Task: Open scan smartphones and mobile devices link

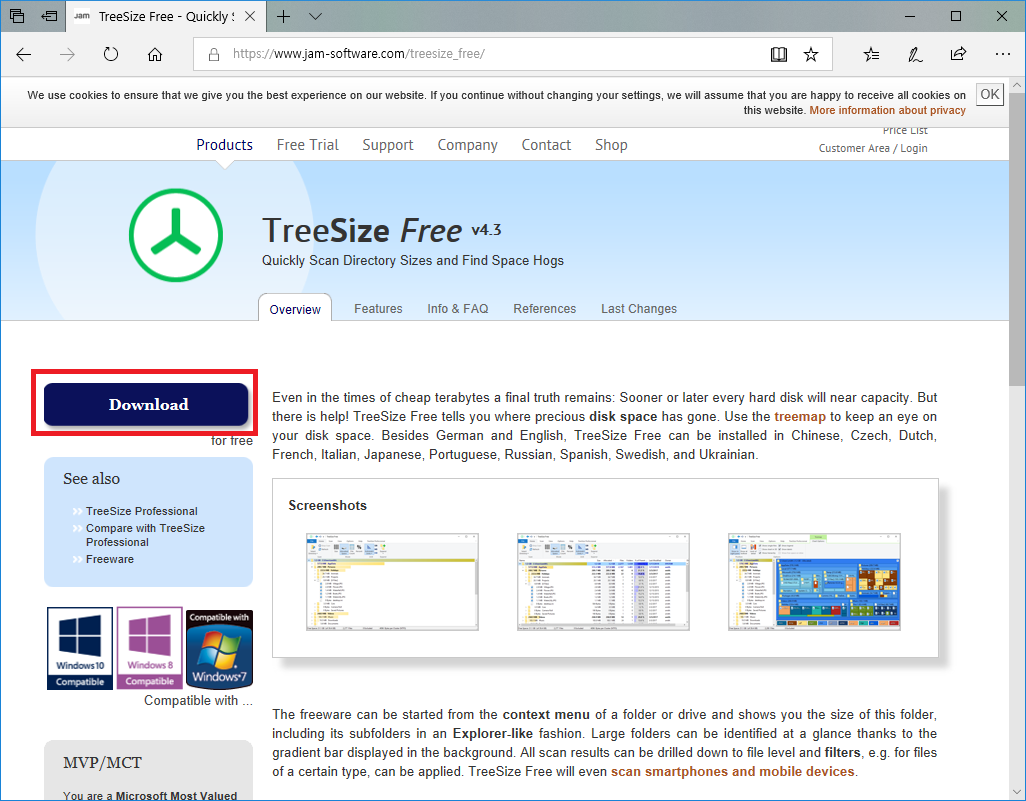Action: pos(733,772)
